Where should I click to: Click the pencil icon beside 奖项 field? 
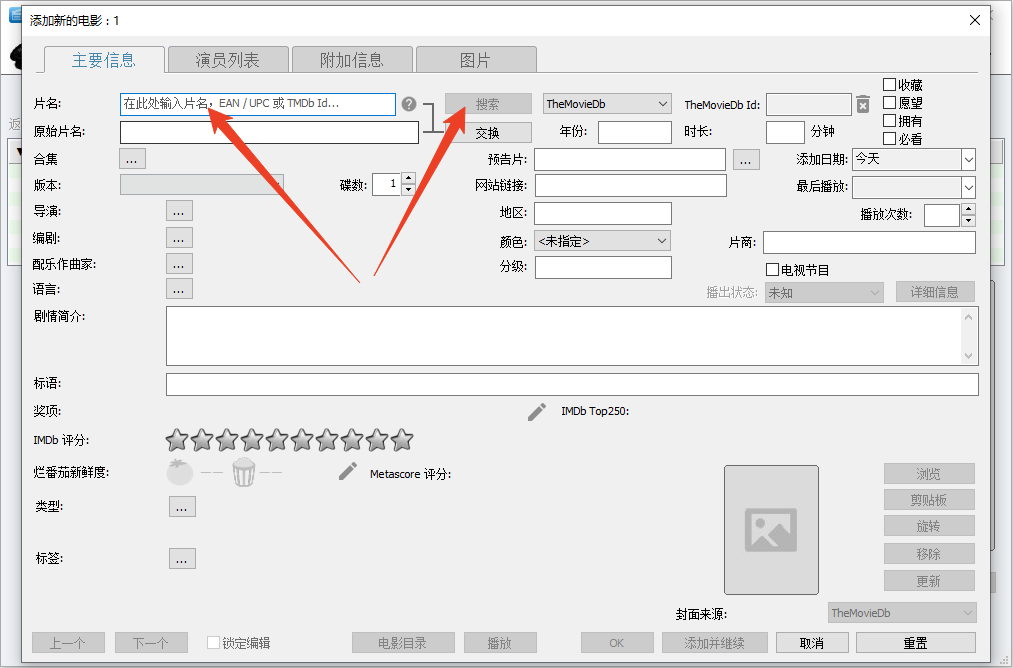click(537, 412)
